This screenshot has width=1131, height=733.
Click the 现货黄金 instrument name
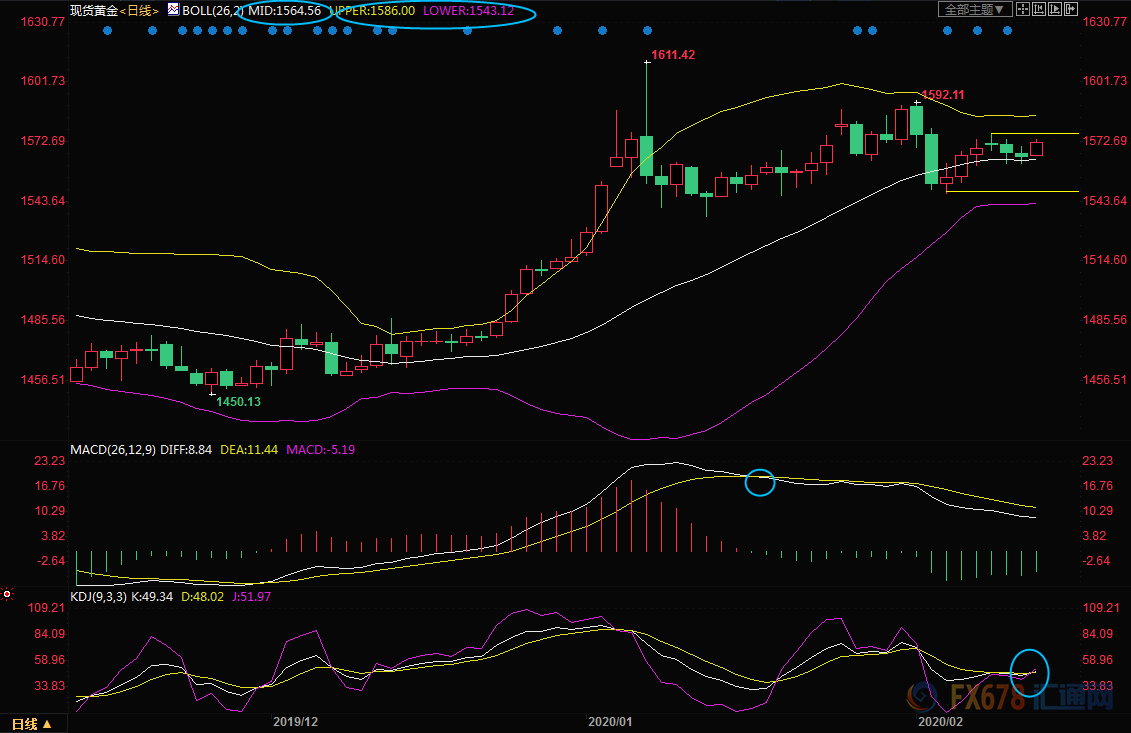(94, 11)
